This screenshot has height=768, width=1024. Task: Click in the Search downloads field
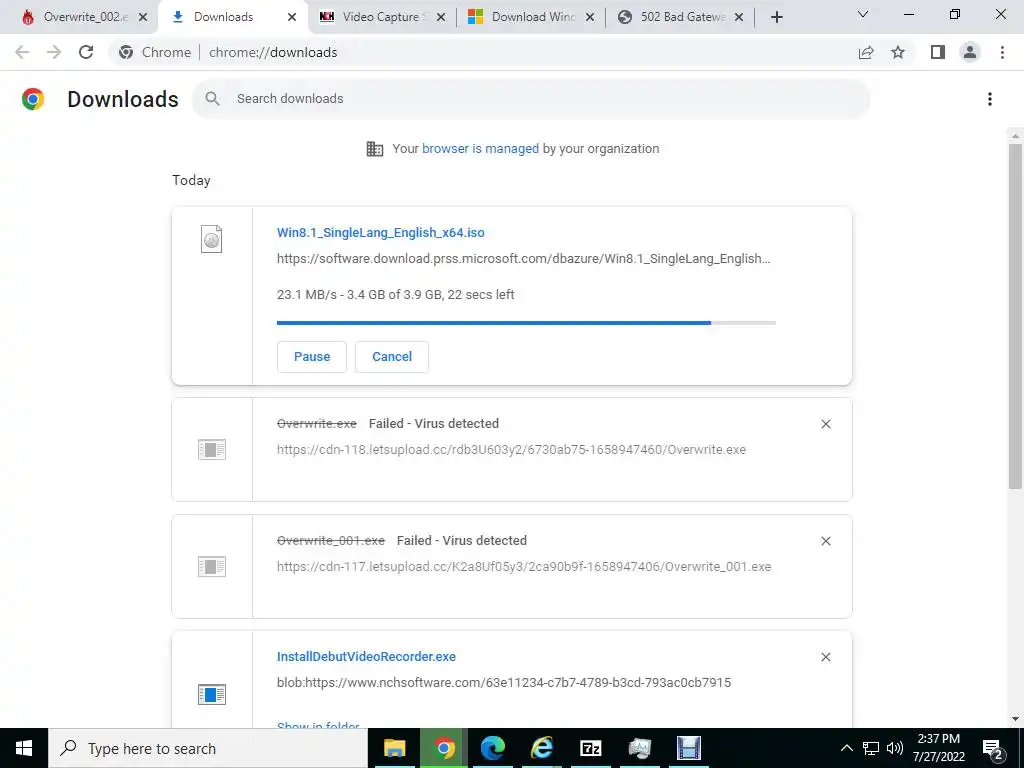click(x=531, y=99)
